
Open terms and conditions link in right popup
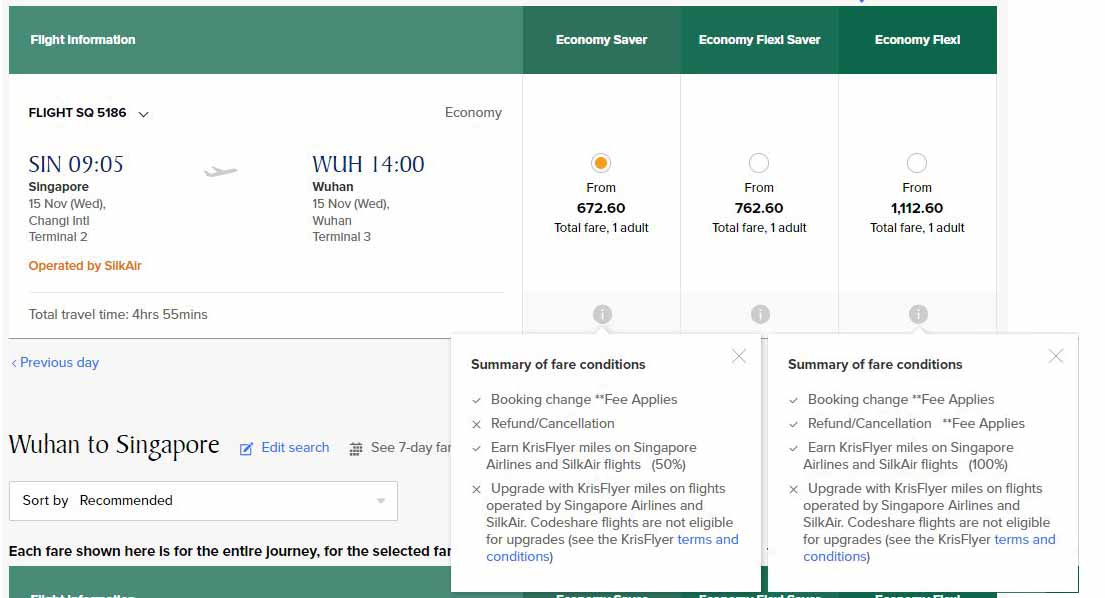(x=1024, y=540)
